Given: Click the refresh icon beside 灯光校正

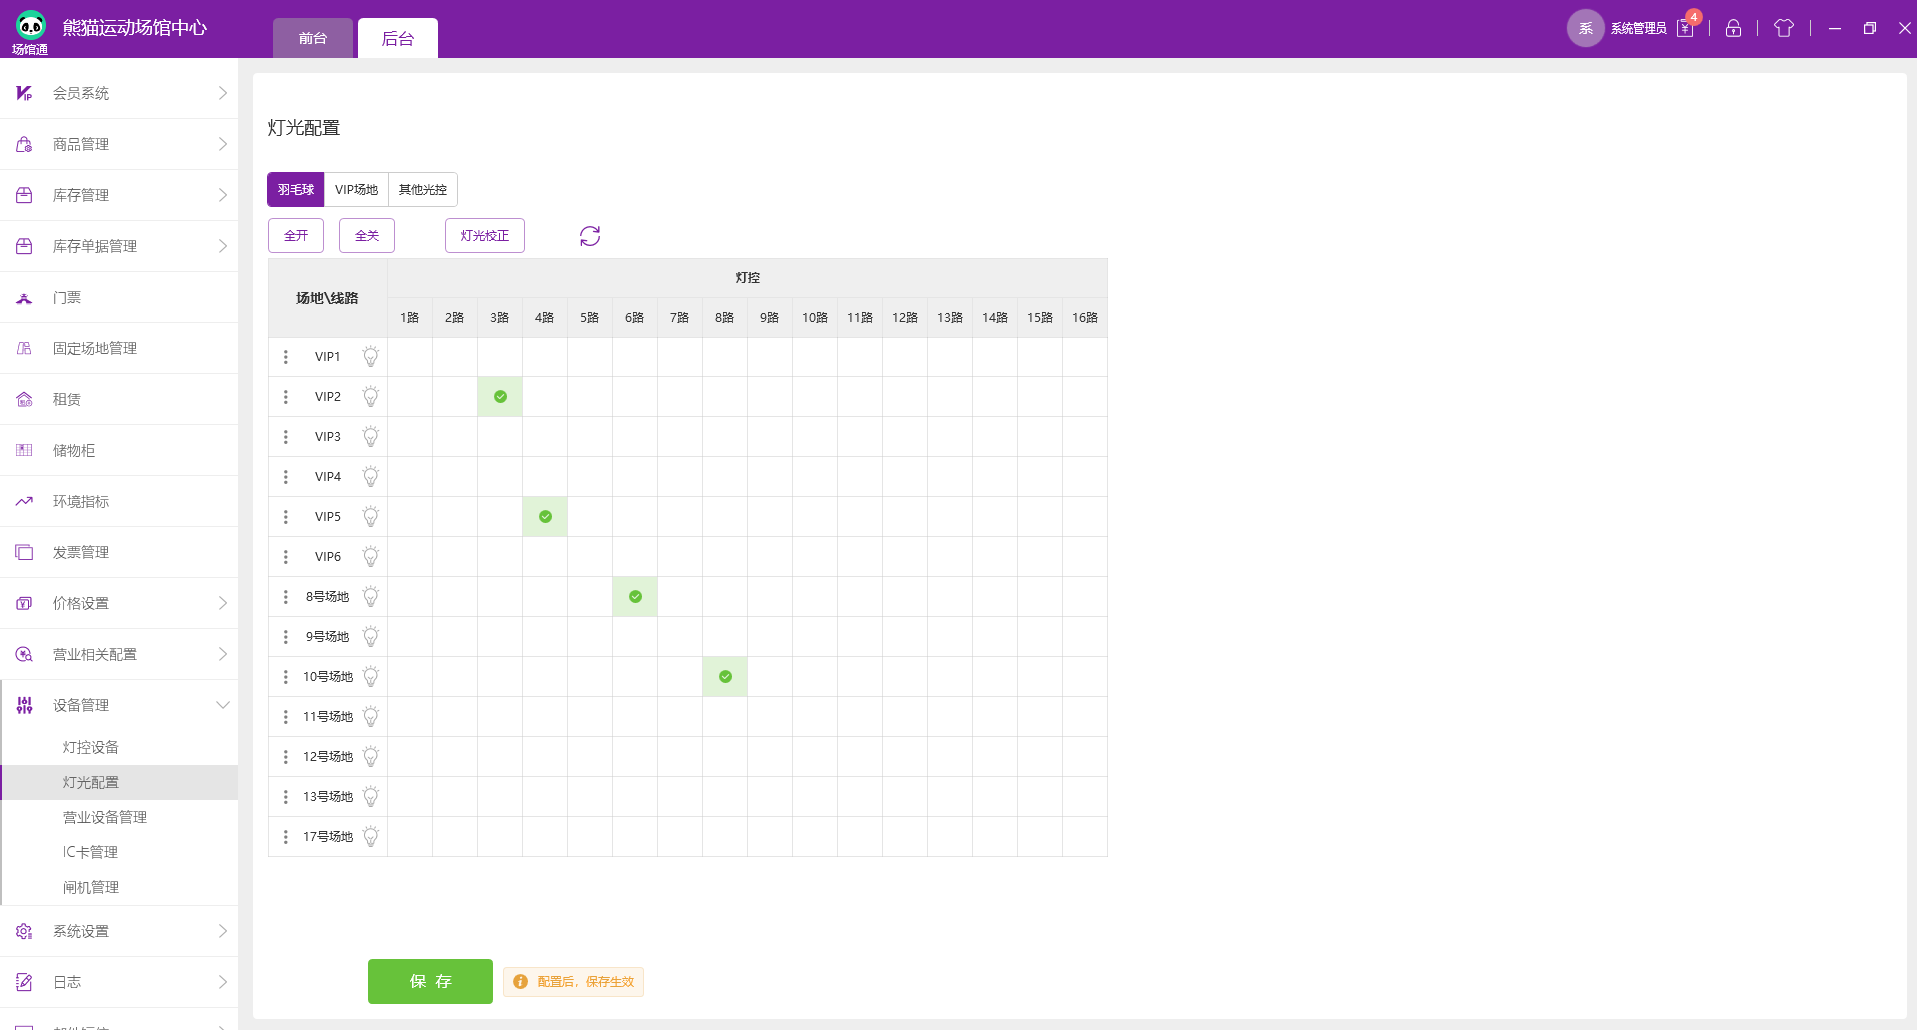Looking at the screenshot, I should coord(590,236).
